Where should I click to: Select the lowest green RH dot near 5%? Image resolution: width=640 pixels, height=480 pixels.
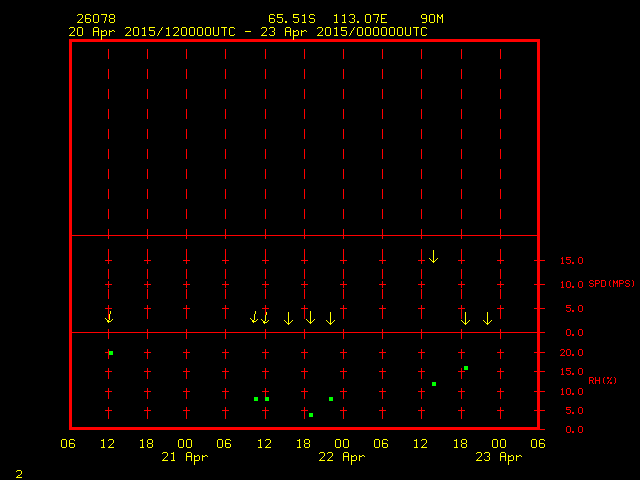tap(311, 415)
